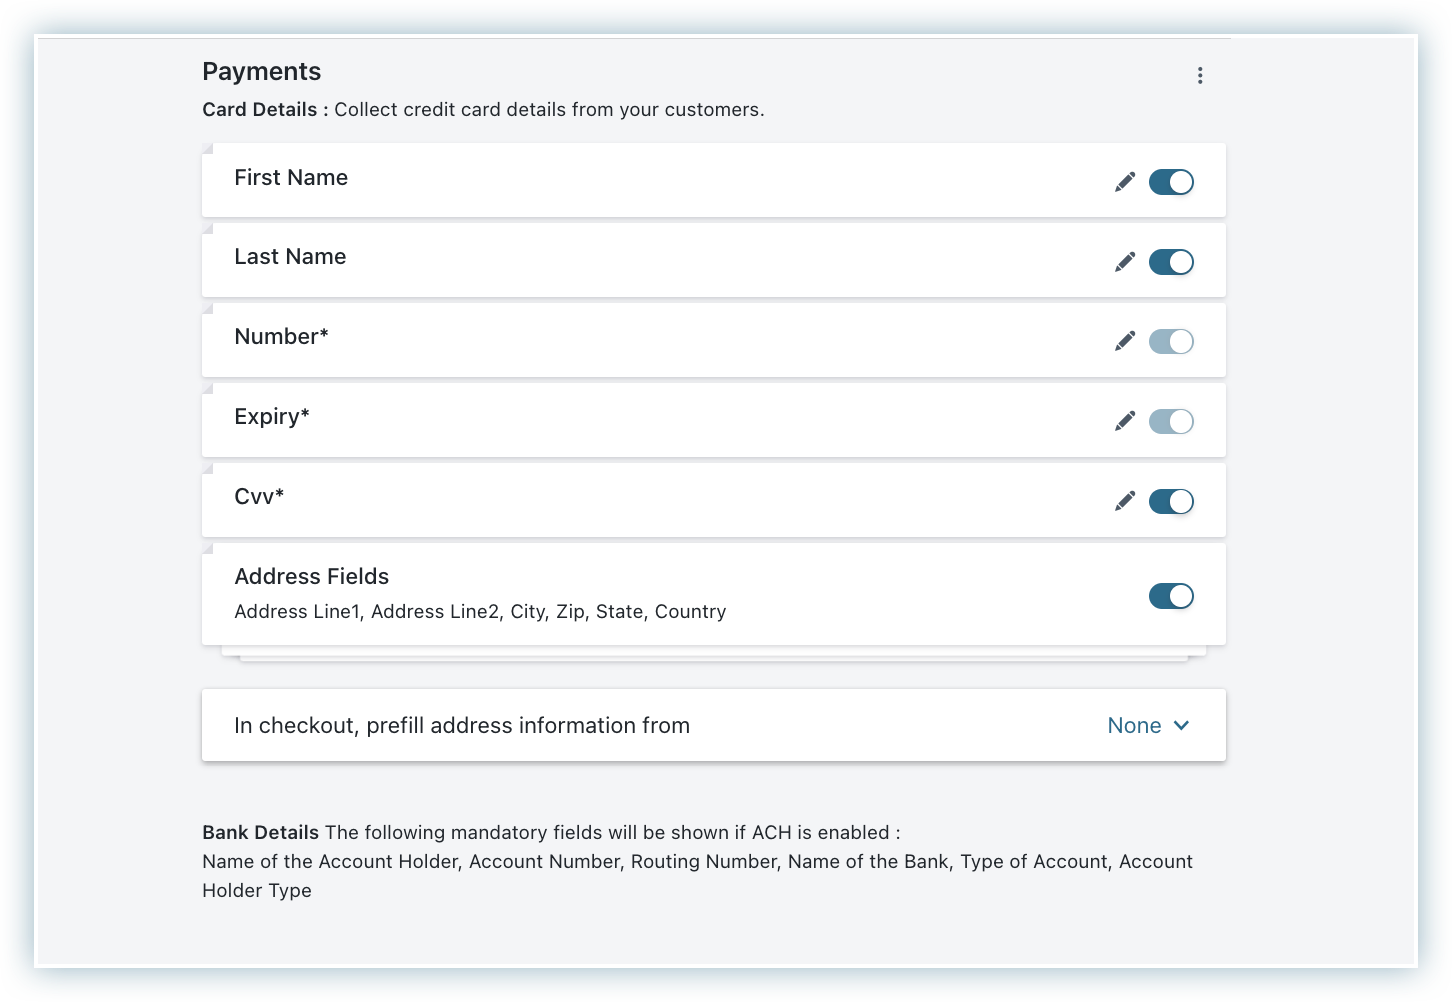Select the First Name row label

coord(291,178)
